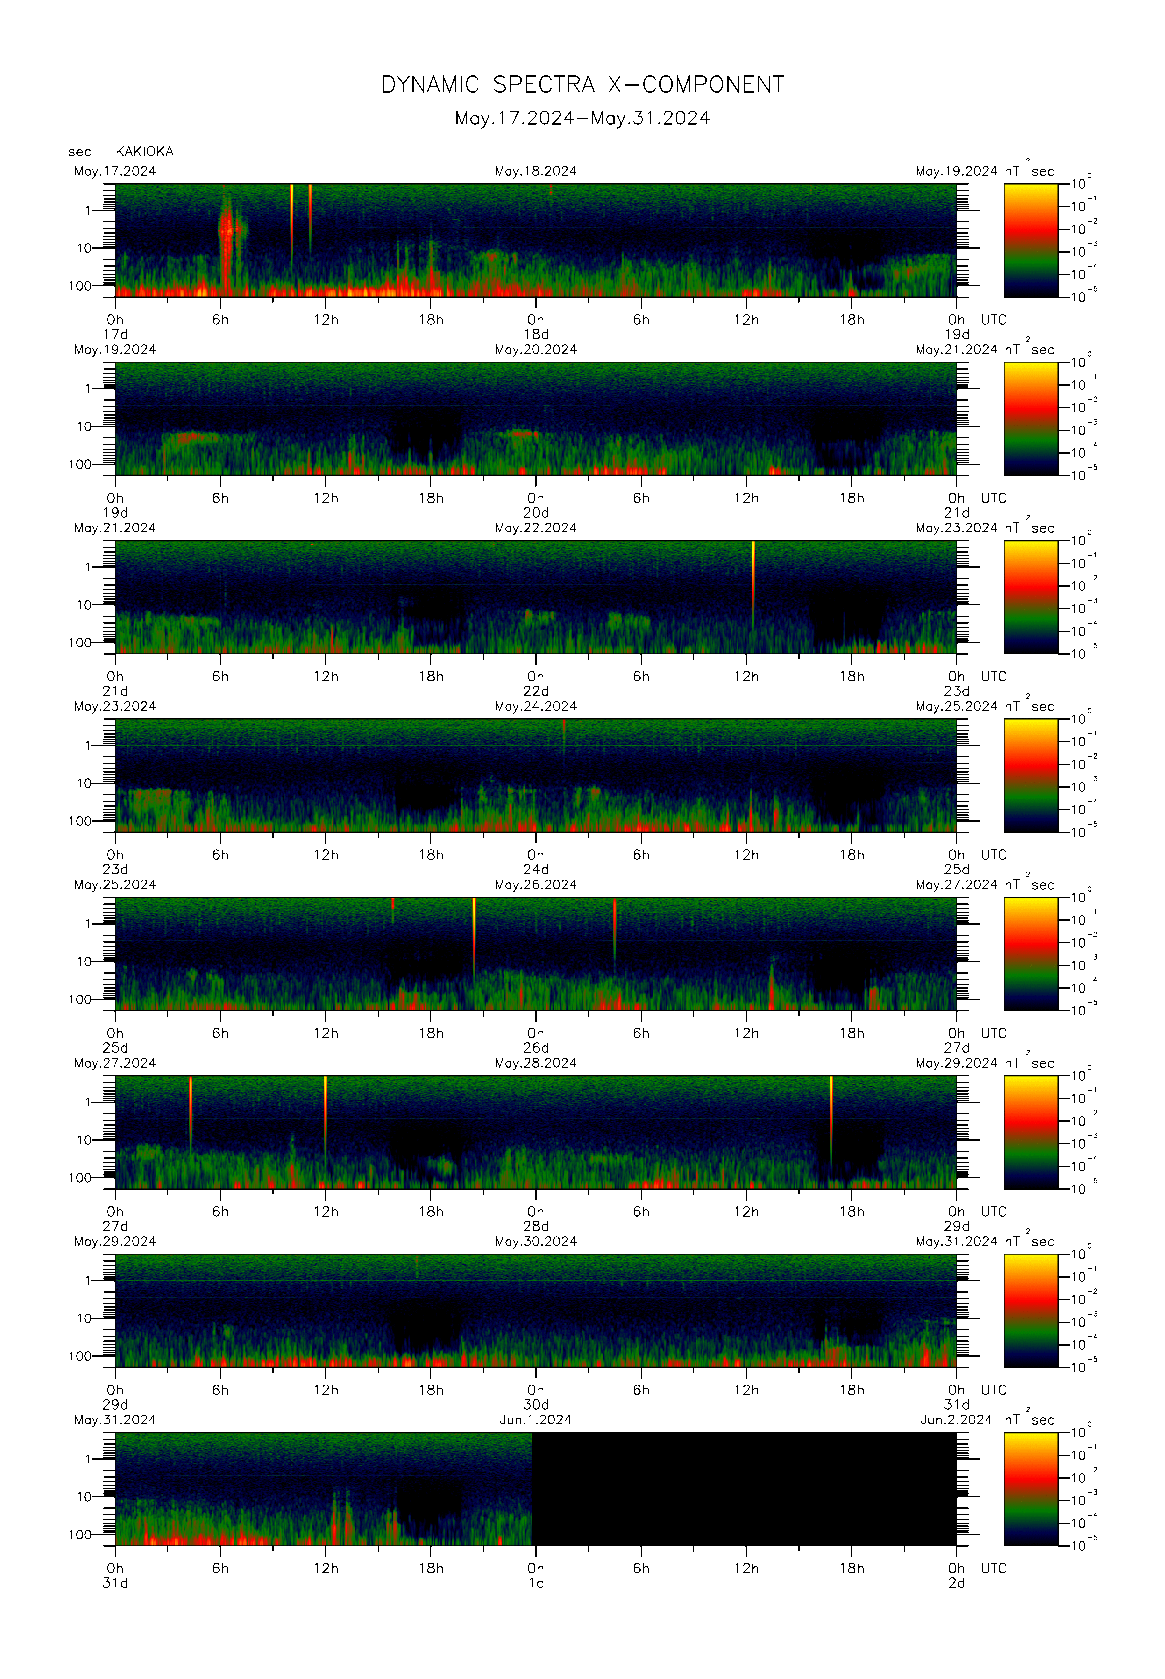Click the May.30.2024 panel date label
The width and height of the screenshot is (1165, 1679).
pyautogui.click(x=536, y=1241)
